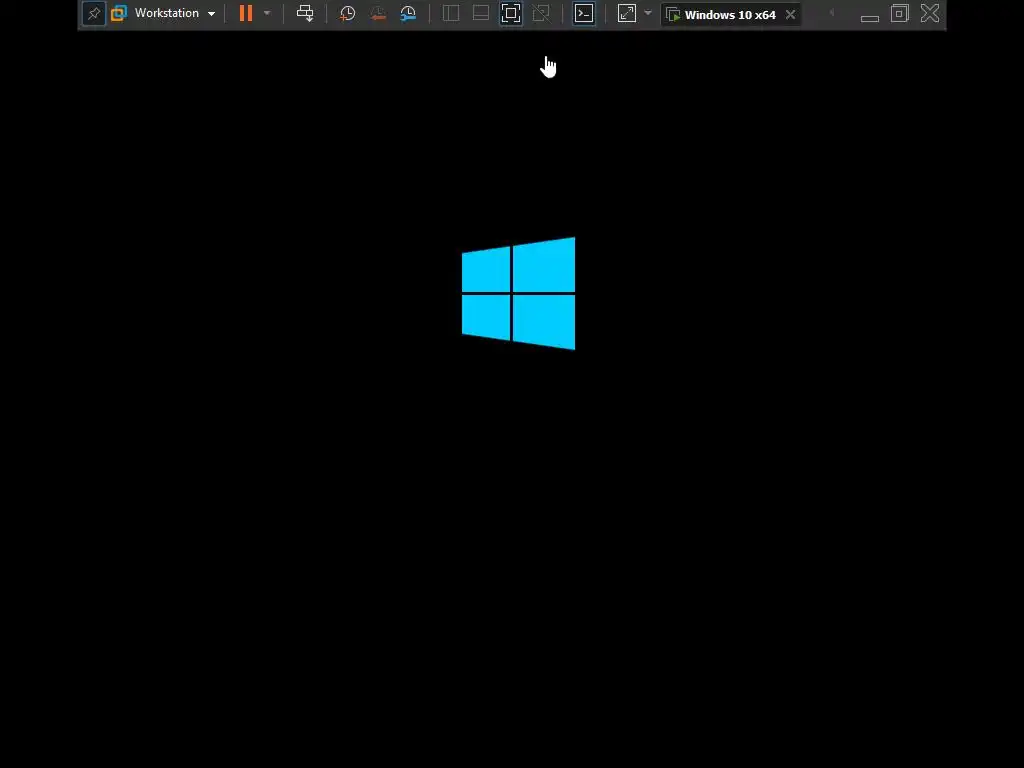Show or hide the library sidebar
The height and width of the screenshot is (768, 1024).
(x=451, y=13)
